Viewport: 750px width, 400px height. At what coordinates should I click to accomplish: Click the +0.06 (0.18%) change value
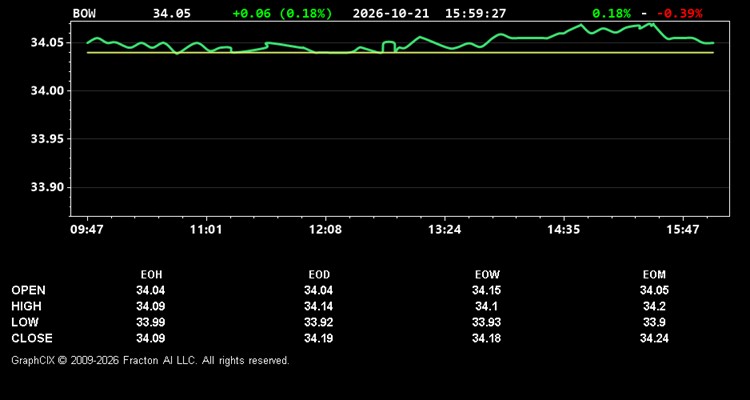pos(282,13)
